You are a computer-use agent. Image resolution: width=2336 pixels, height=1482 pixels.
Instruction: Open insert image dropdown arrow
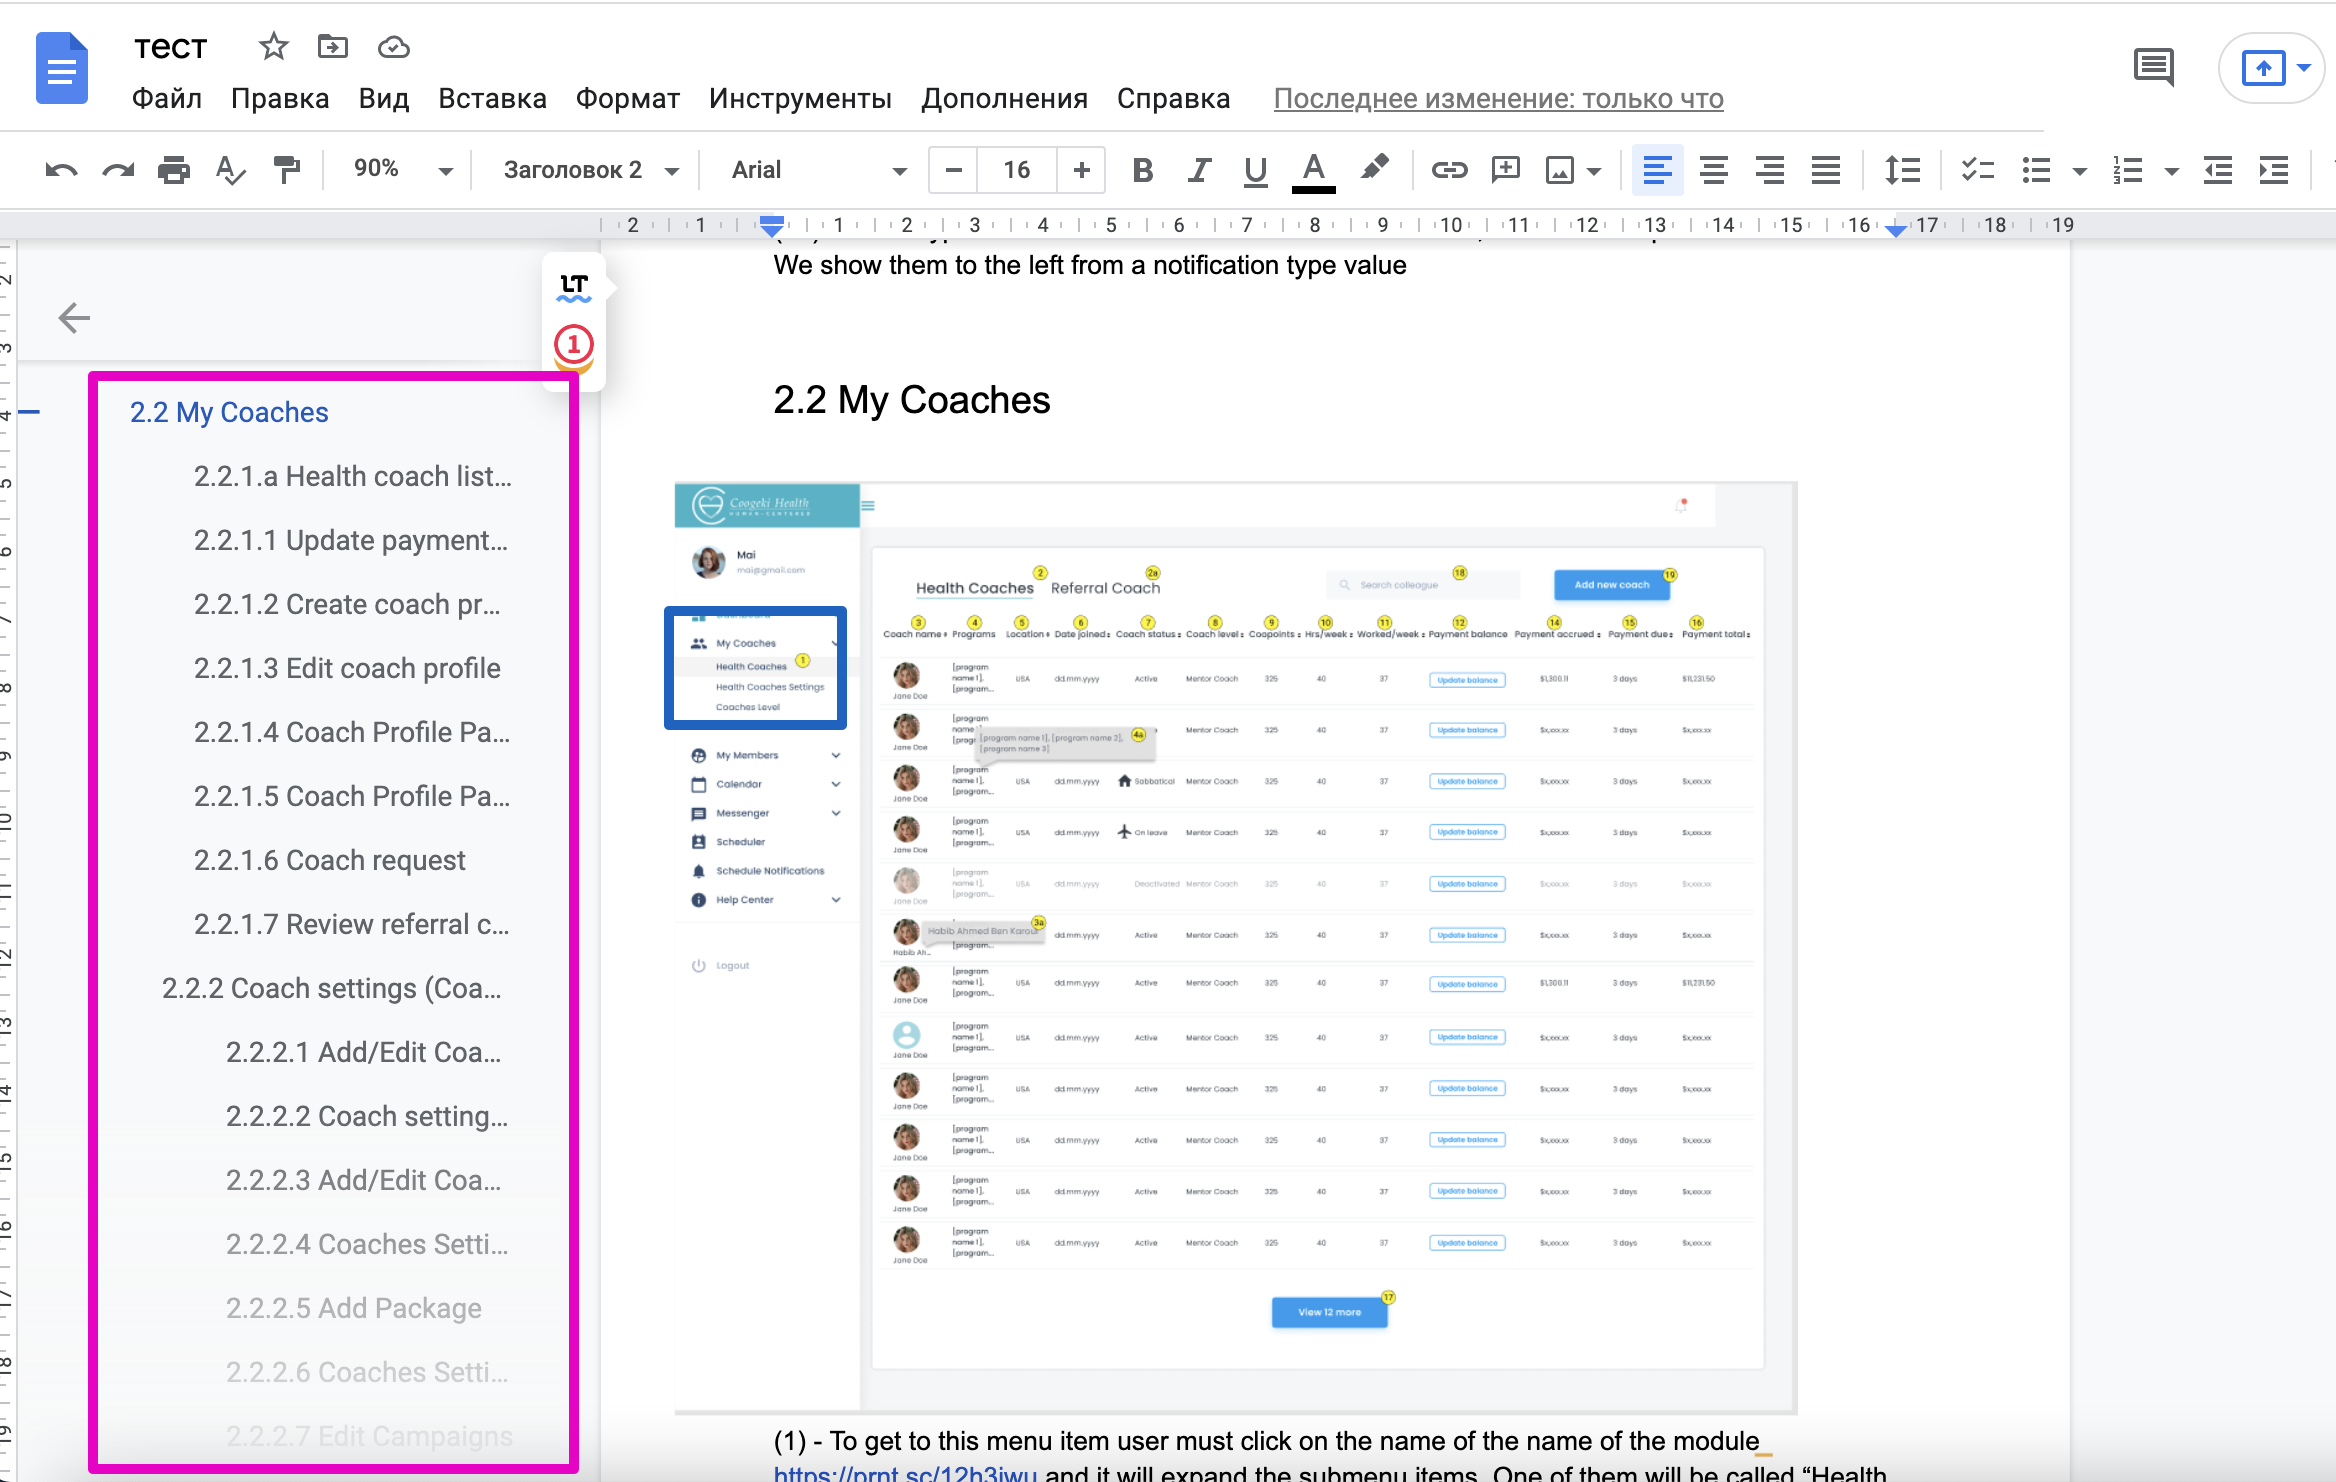[1594, 171]
